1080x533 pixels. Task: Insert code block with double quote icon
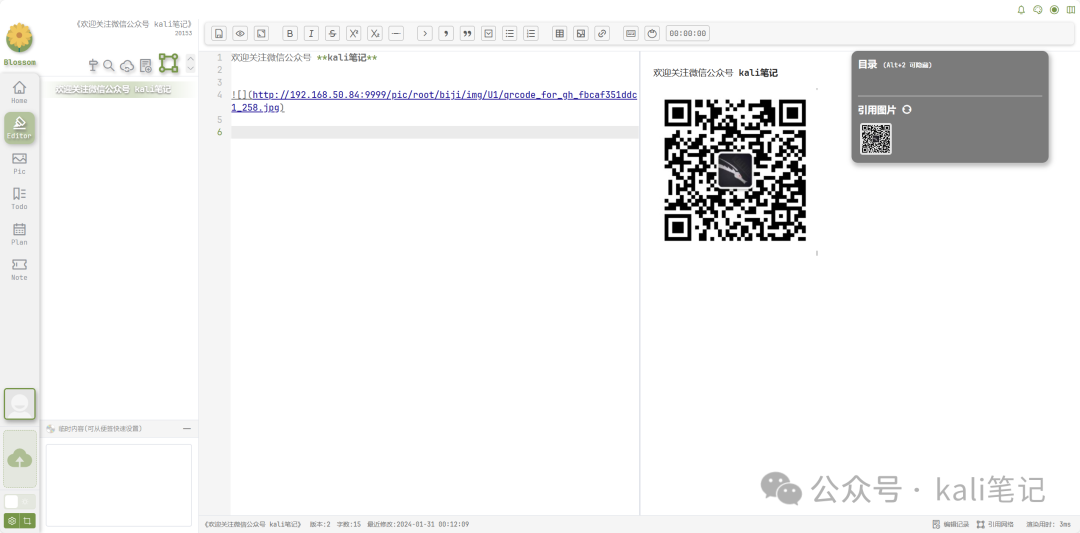click(467, 33)
